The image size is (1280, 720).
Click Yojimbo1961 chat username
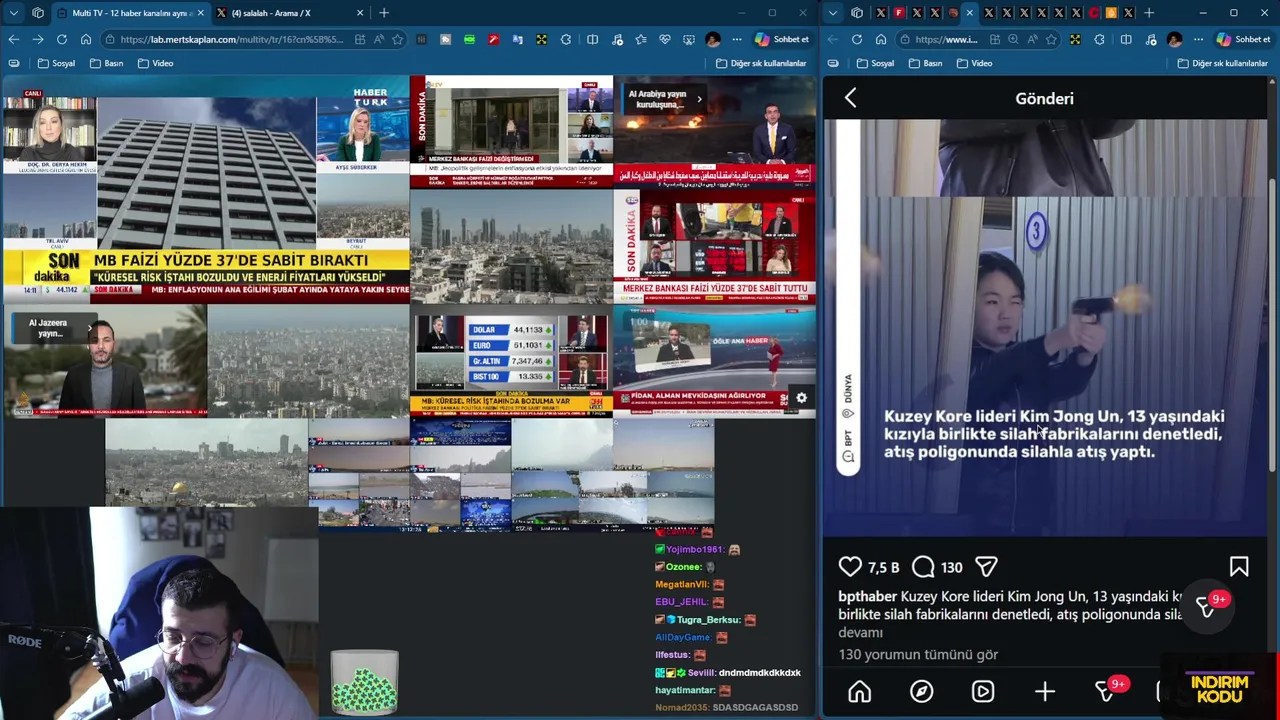pos(695,549)
